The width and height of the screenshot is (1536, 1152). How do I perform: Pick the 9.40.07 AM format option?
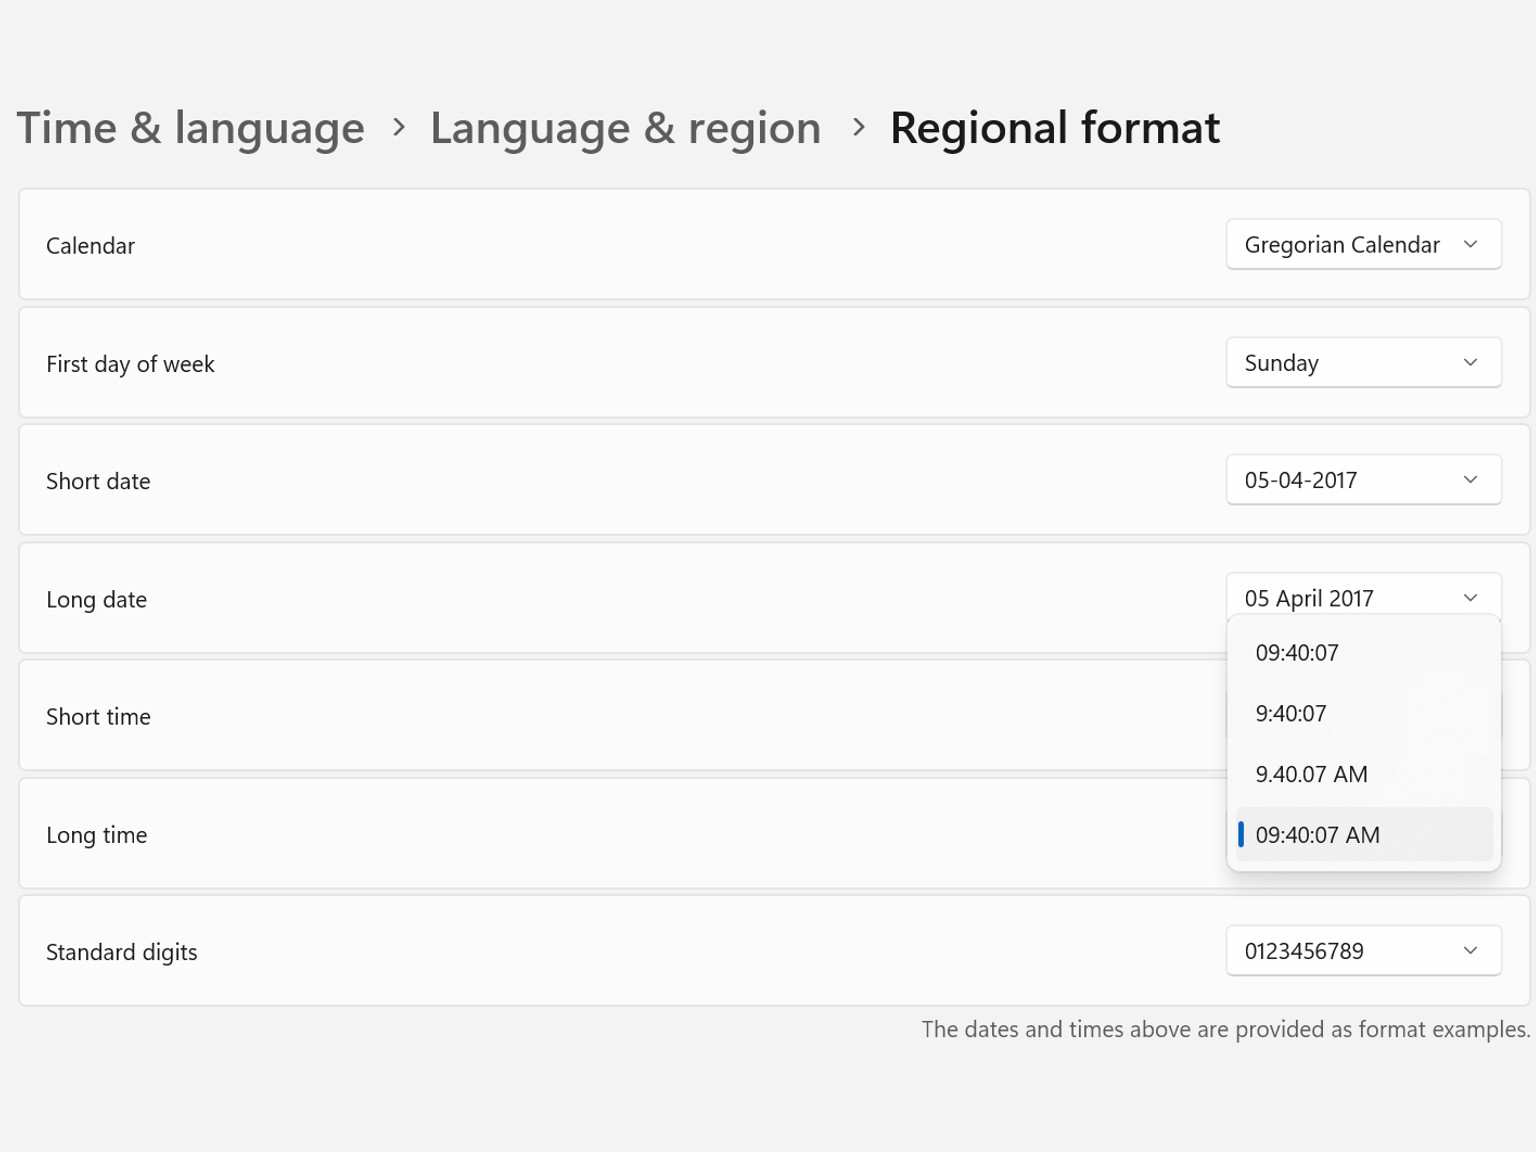click(1311, 774)
